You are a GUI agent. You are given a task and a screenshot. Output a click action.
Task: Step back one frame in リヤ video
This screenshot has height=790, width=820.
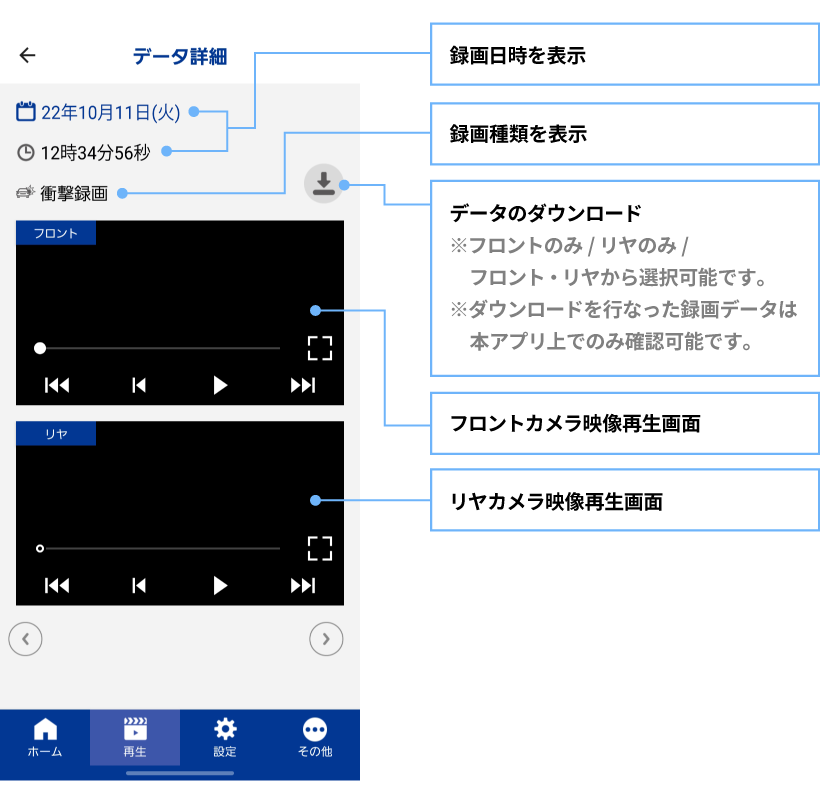pyautogui.click(x=139, y=586)
